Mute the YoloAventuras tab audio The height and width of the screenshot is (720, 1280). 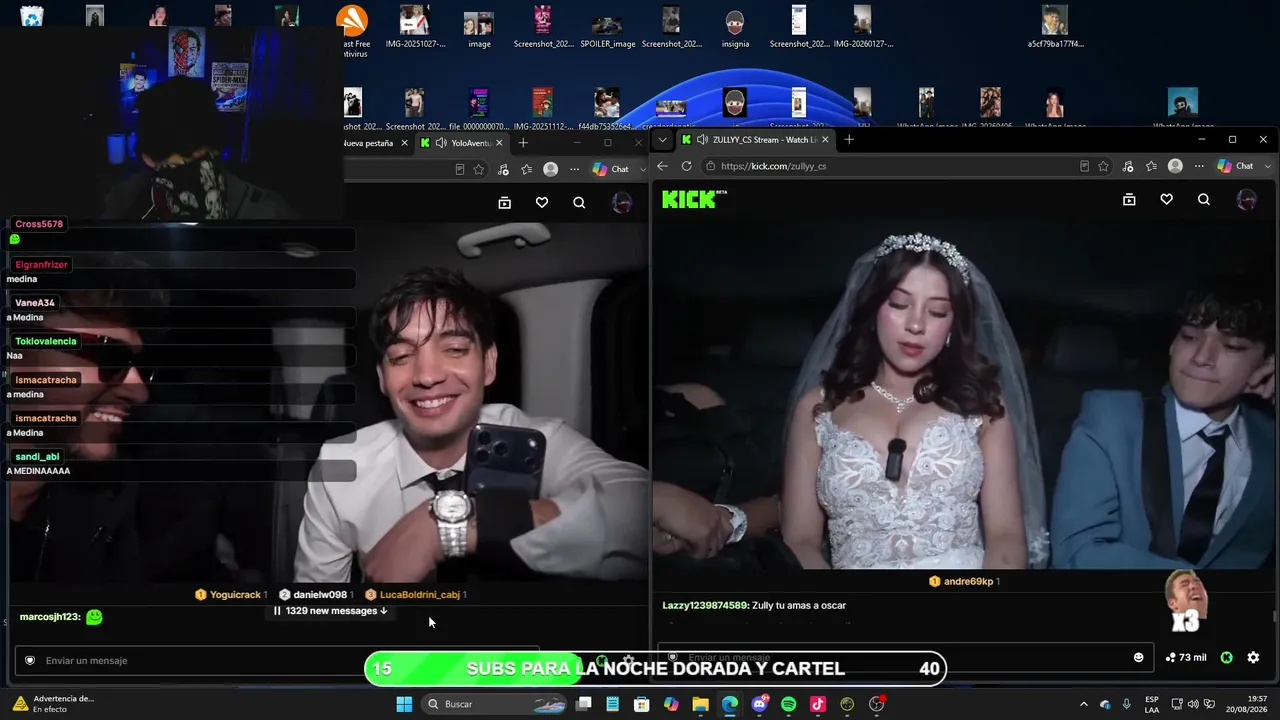441,143
